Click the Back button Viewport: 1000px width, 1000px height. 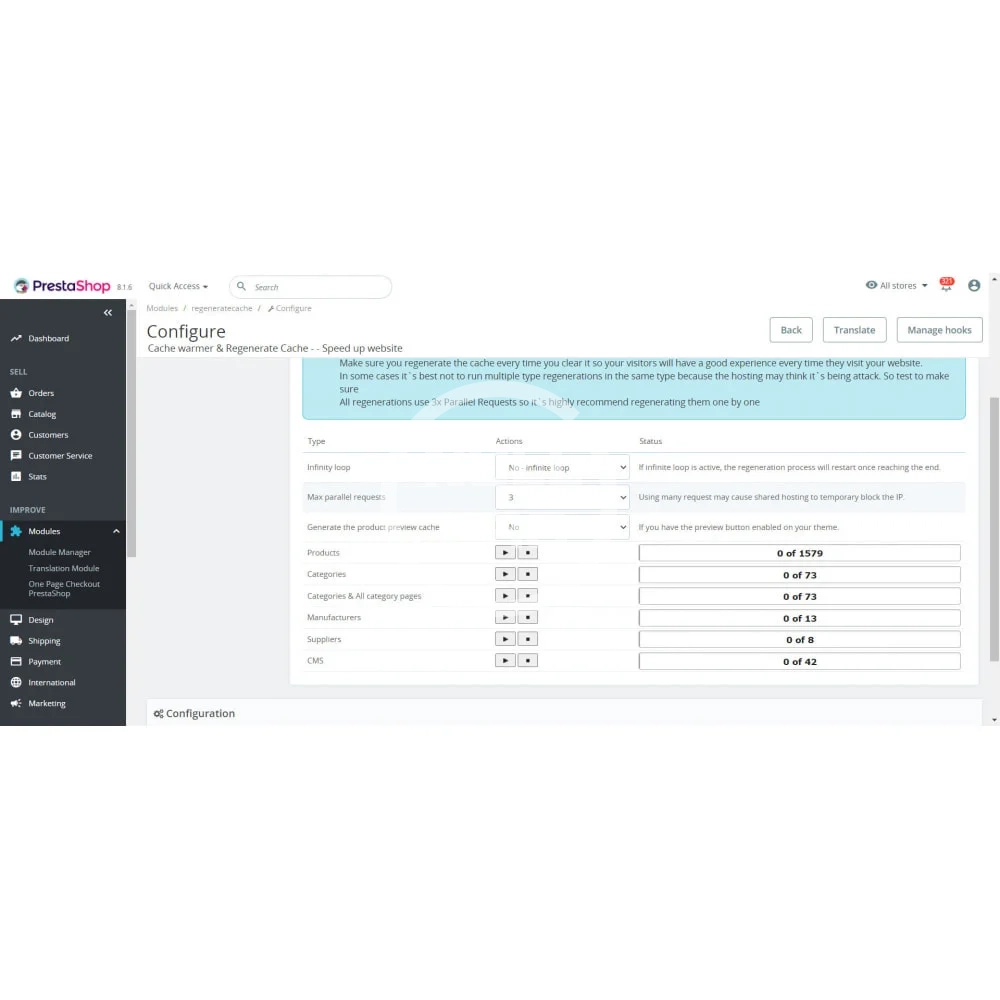791,330
